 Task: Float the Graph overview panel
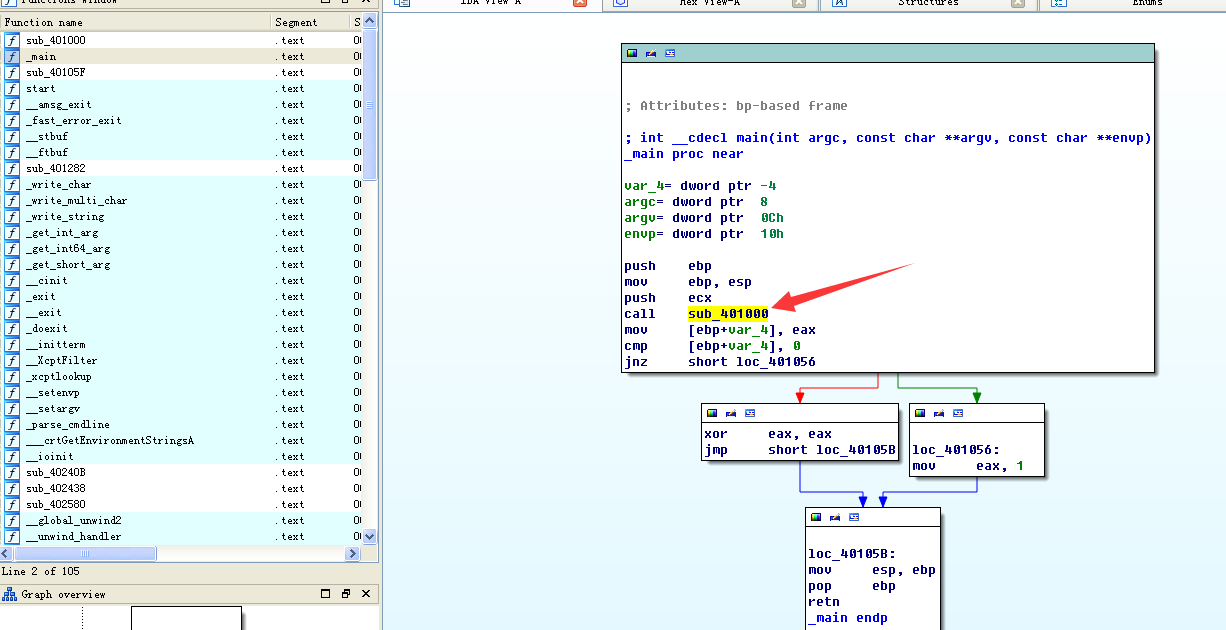coord(346,594)
